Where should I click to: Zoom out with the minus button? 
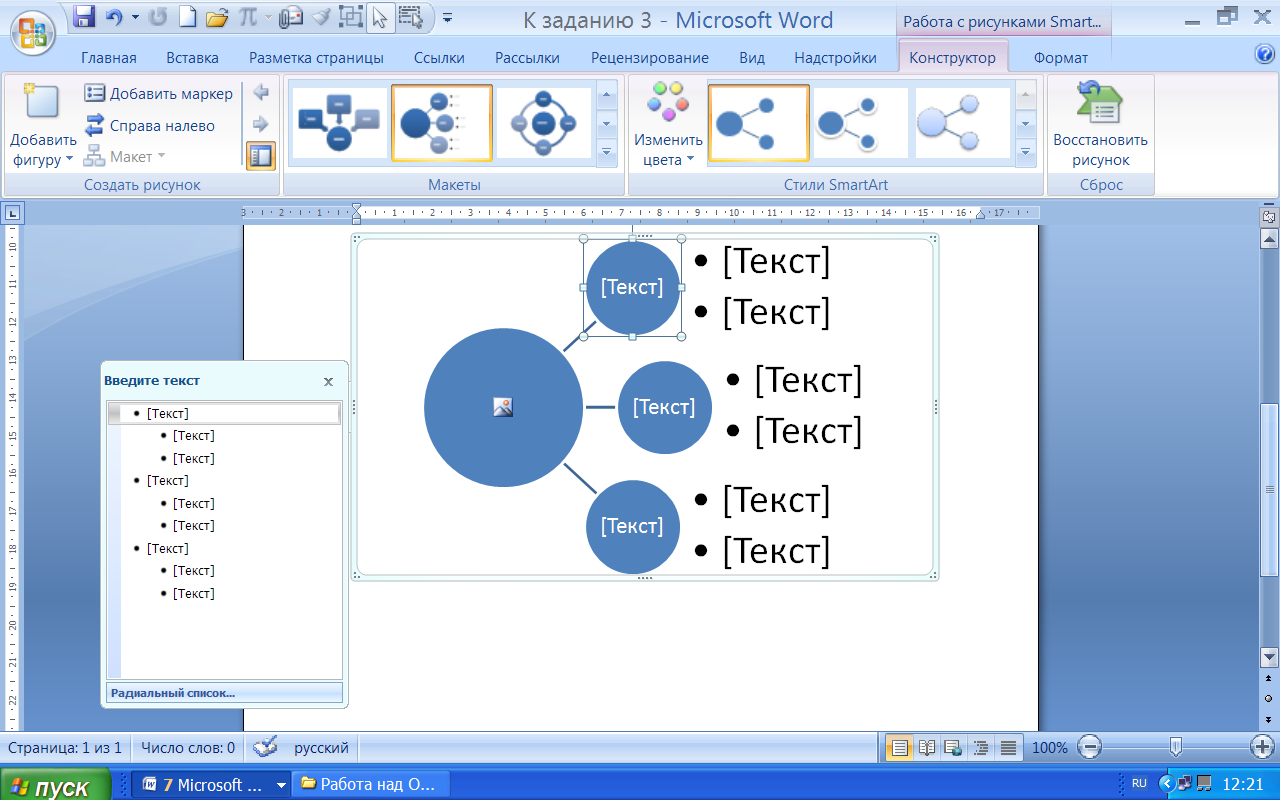point(1091,746)
